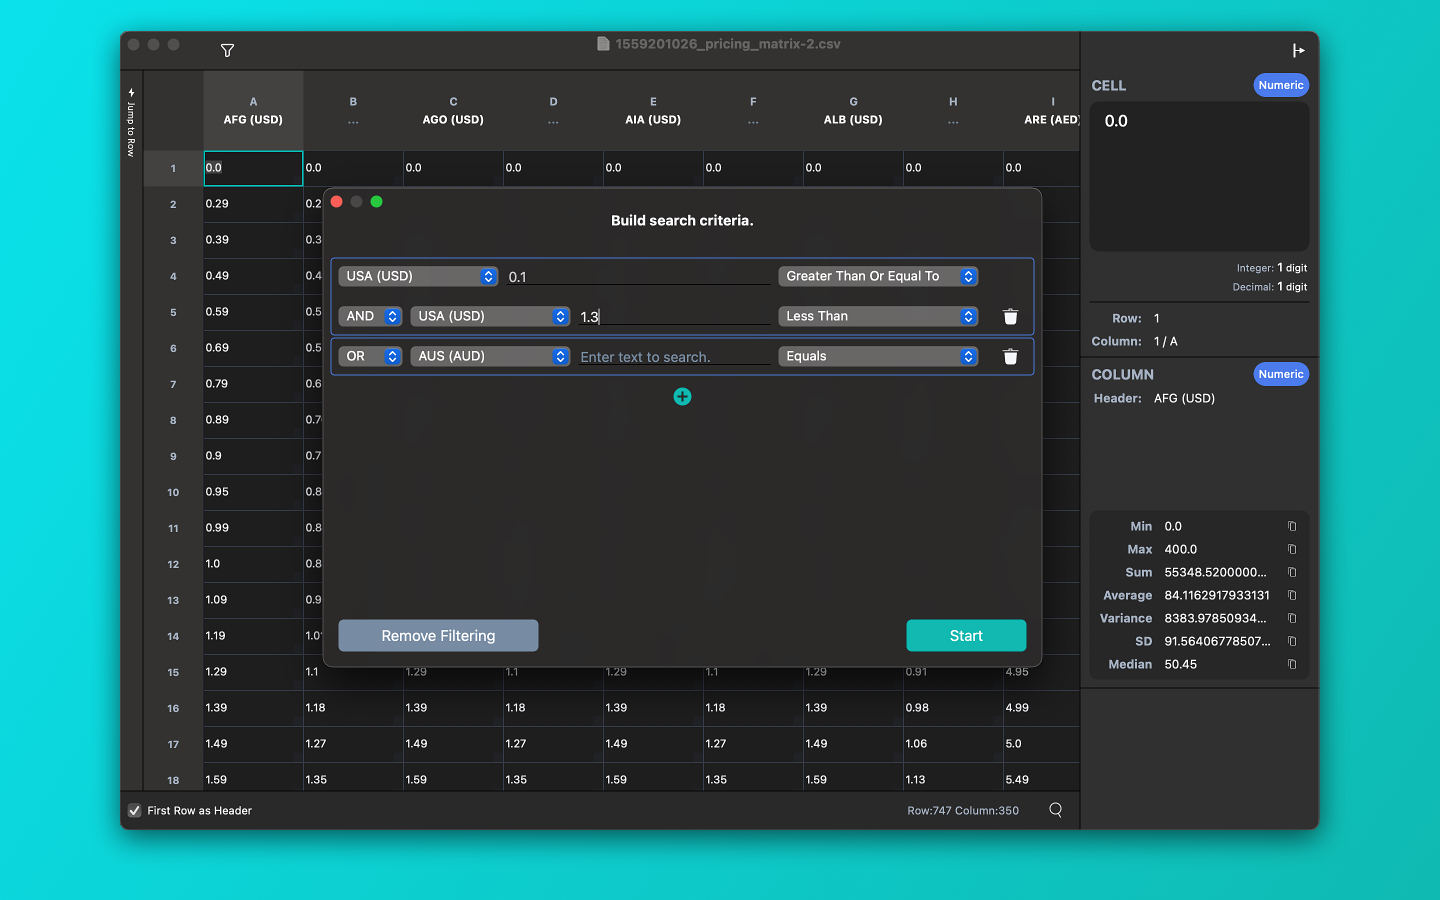Click the Numeric badge next to COLUMN

tap(1281, 374)
